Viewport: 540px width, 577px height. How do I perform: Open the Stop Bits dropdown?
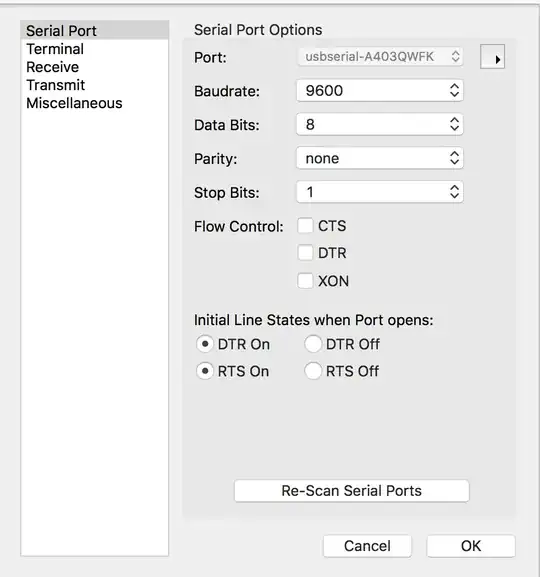380,192
